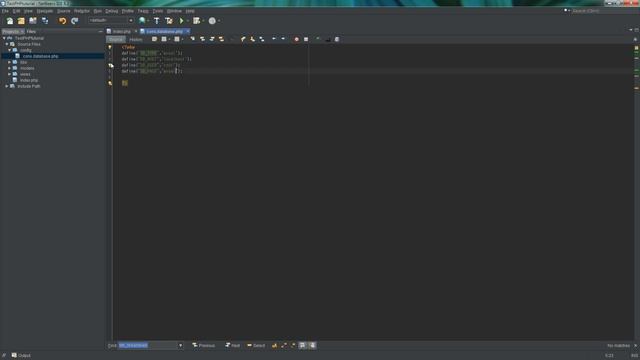This screenshot has width=640, height=360.
Task: Click the lightbulb hint on line one
Action: pyautogui.click(x=110, y=47)
